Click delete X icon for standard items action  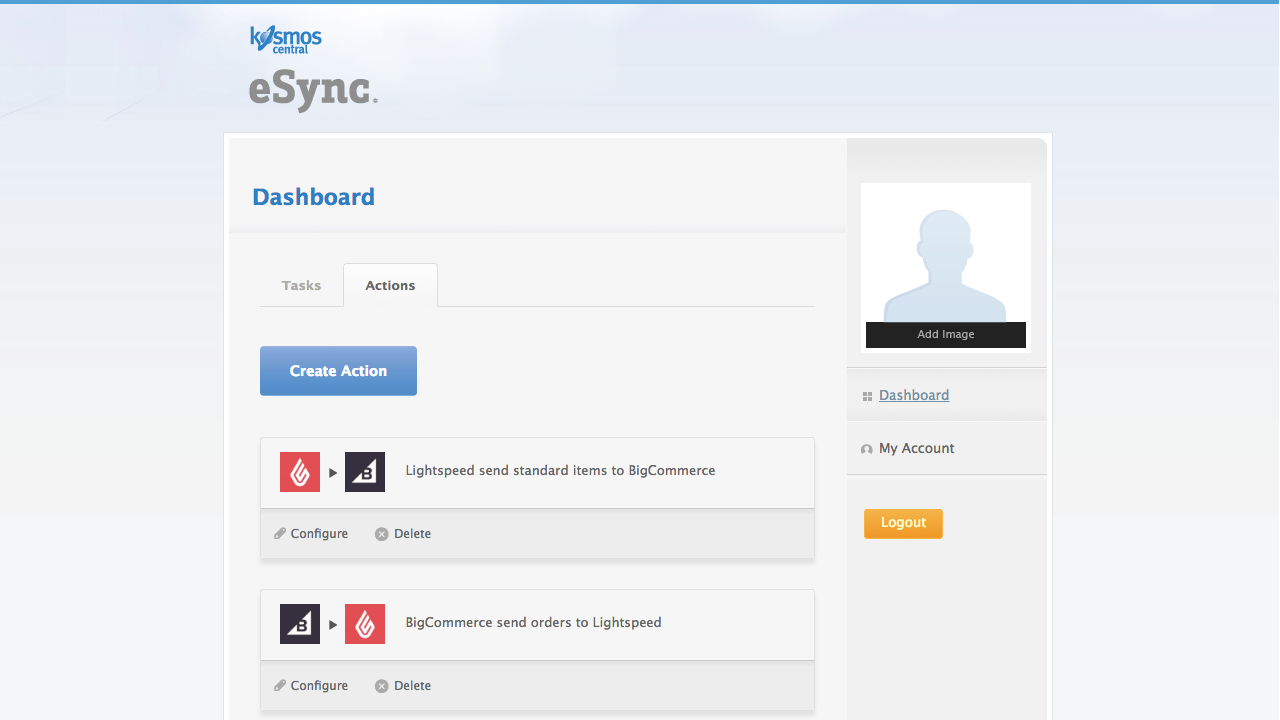(x=381, y=534)
